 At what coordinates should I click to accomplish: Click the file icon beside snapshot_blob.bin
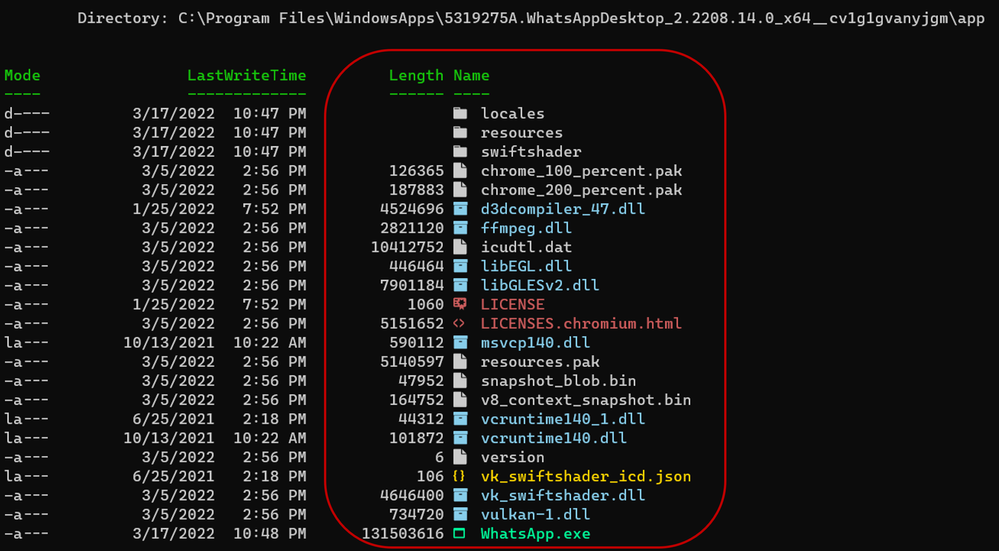click(x=460, y=381)
